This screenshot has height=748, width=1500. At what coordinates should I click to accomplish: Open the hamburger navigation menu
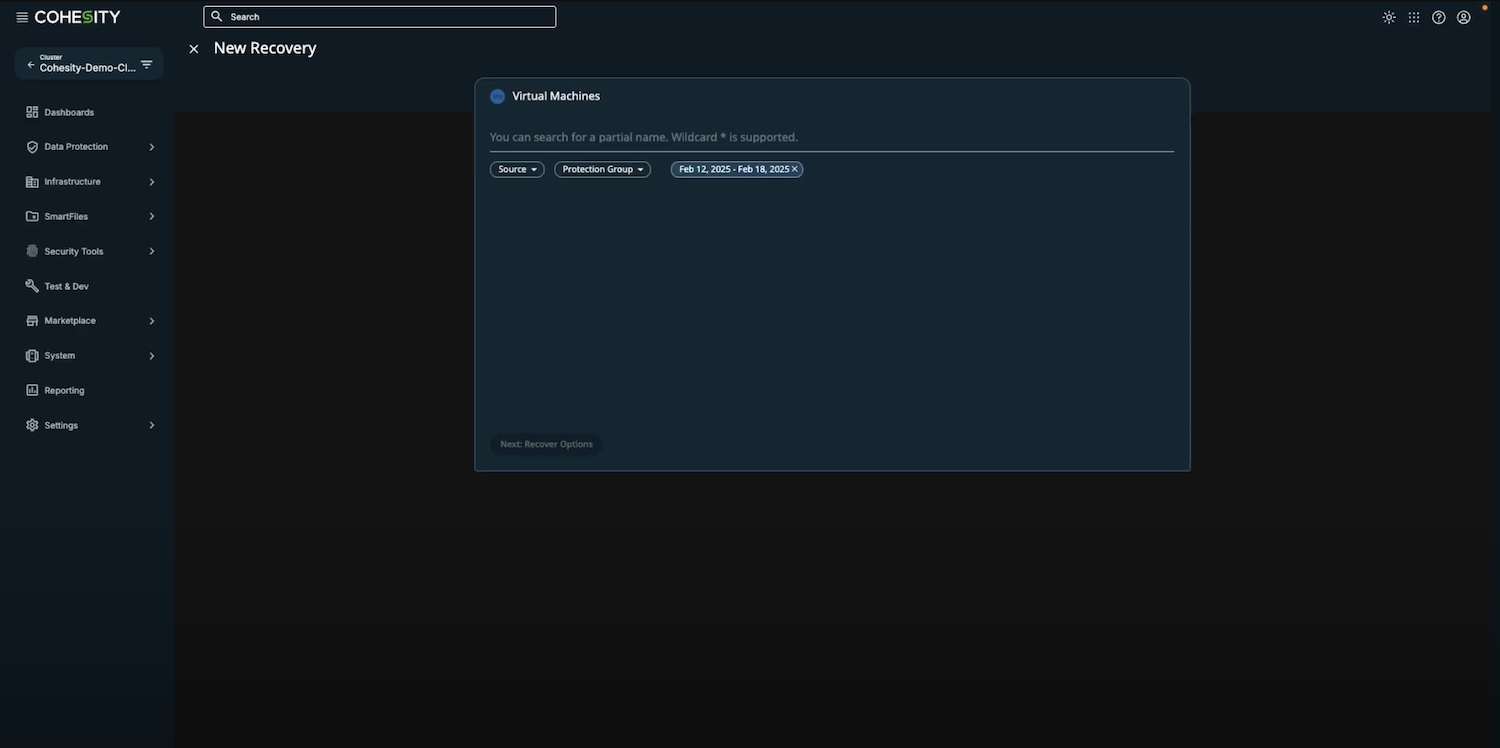pyautogui.click(x=22, y=17)
